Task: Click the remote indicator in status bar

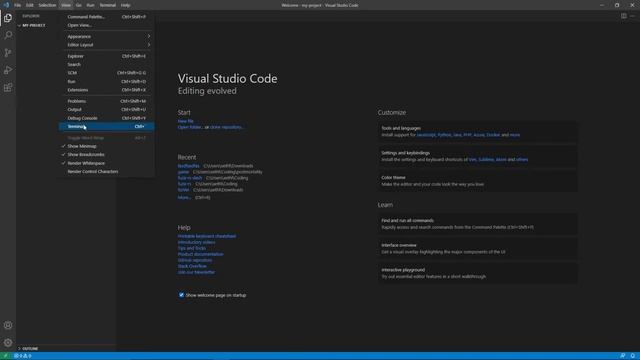Action: pyautogui.click(x=5, y=356)
